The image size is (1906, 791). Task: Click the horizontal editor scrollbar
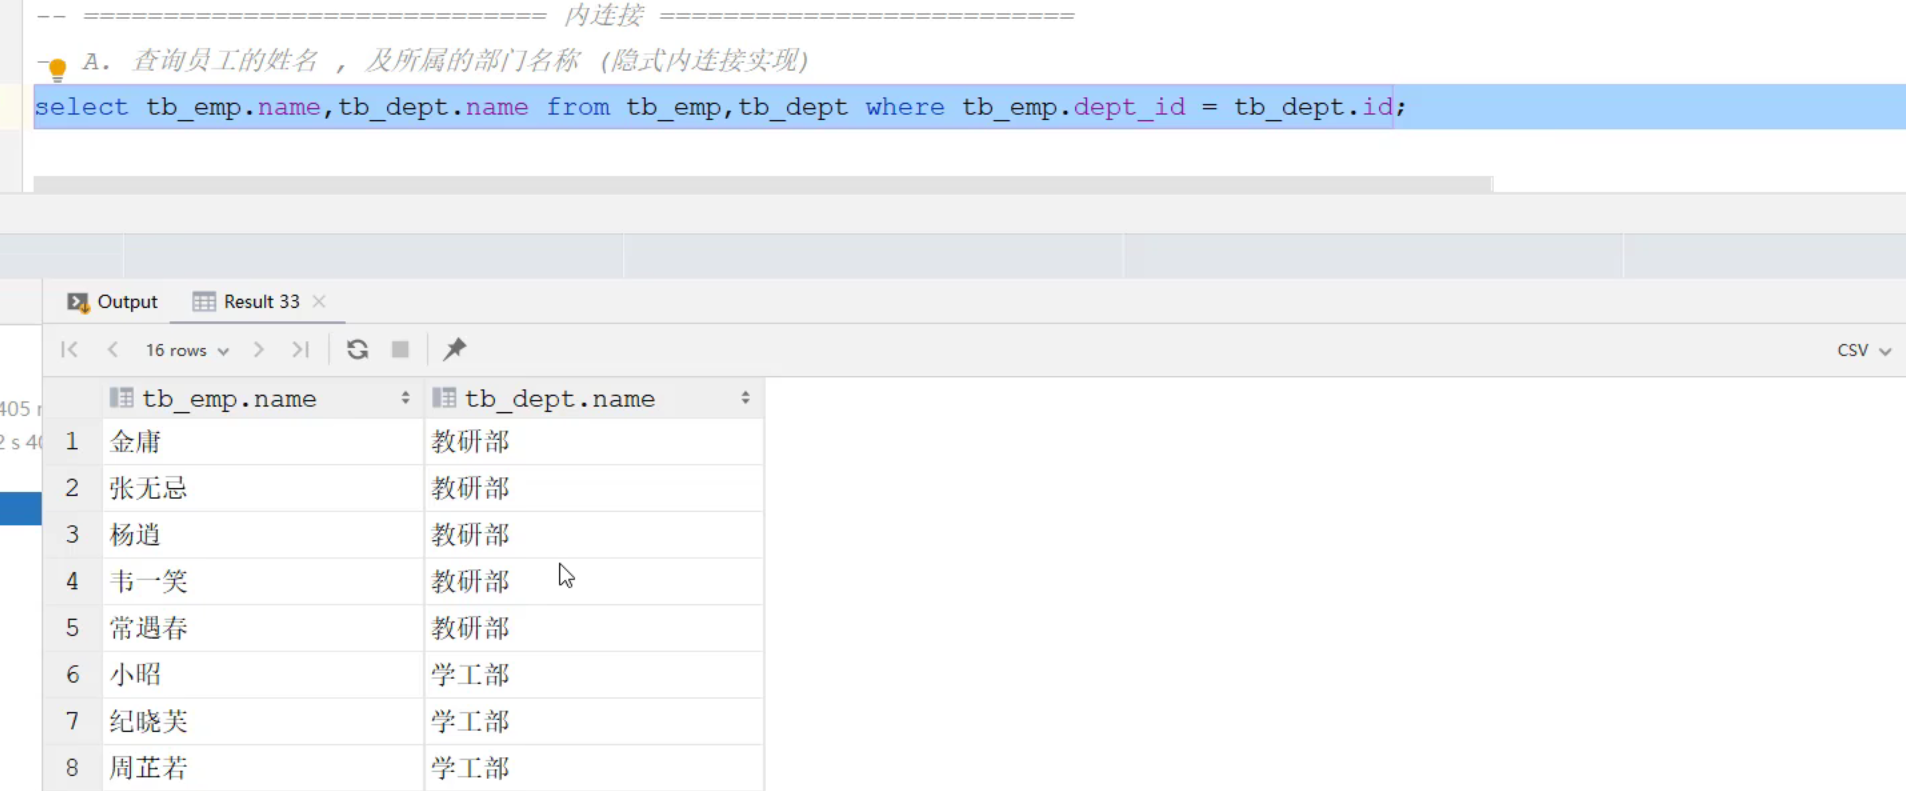coord(763,184)
